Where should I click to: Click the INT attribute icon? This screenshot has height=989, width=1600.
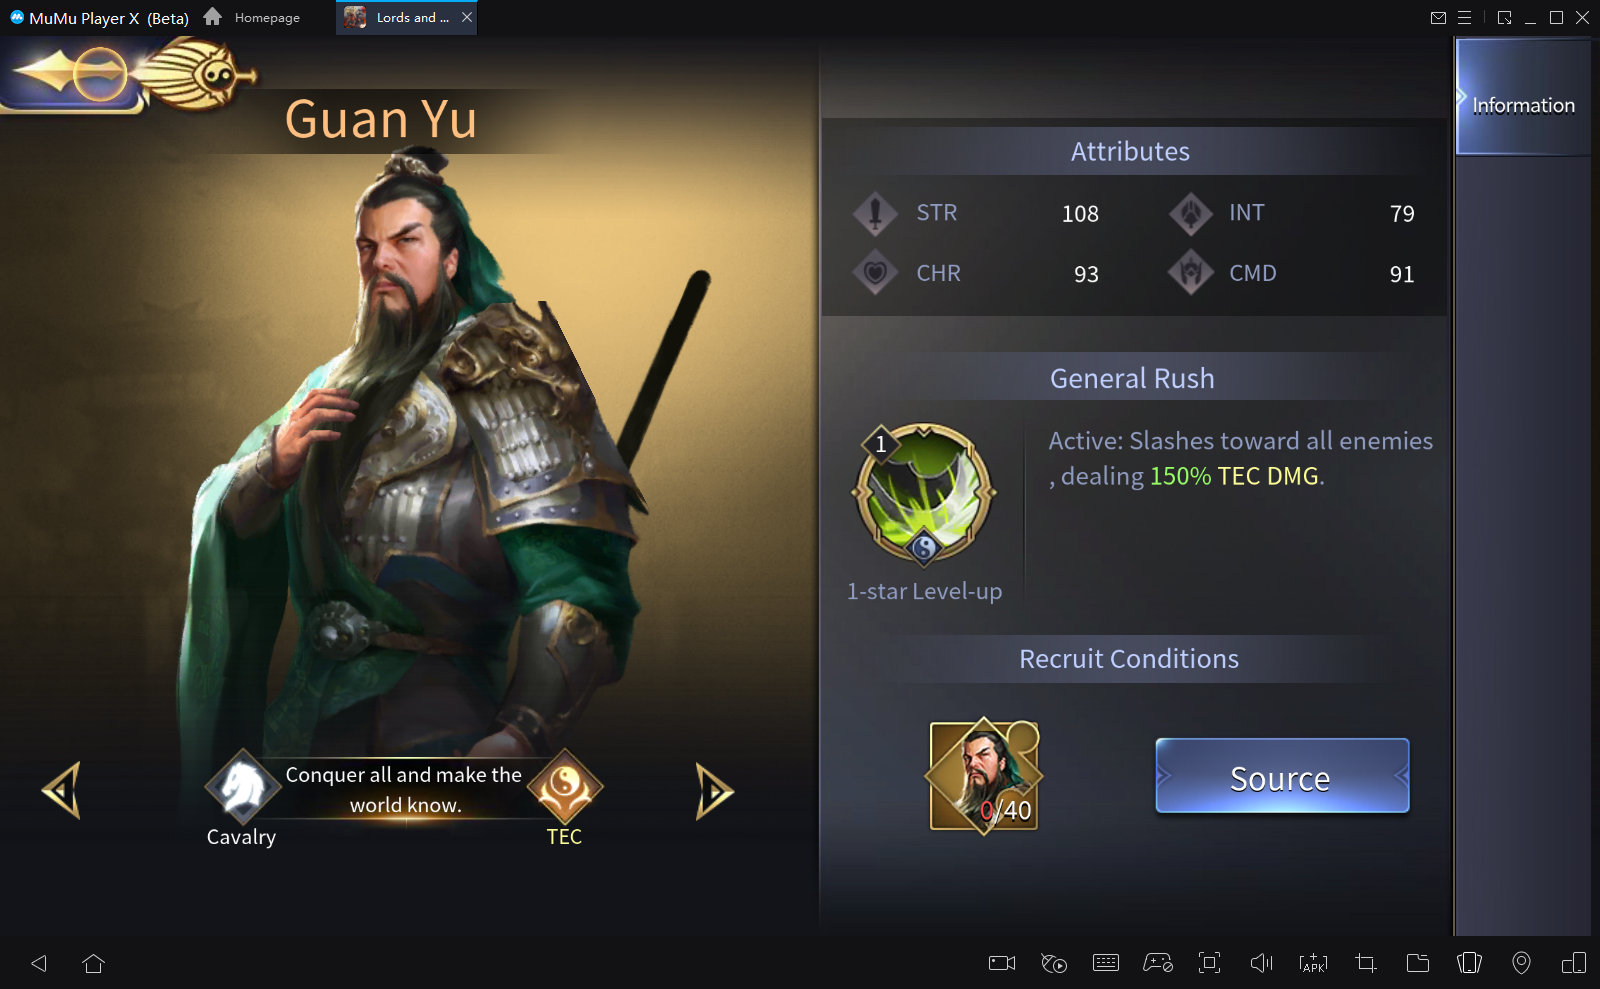[1190, 213]
